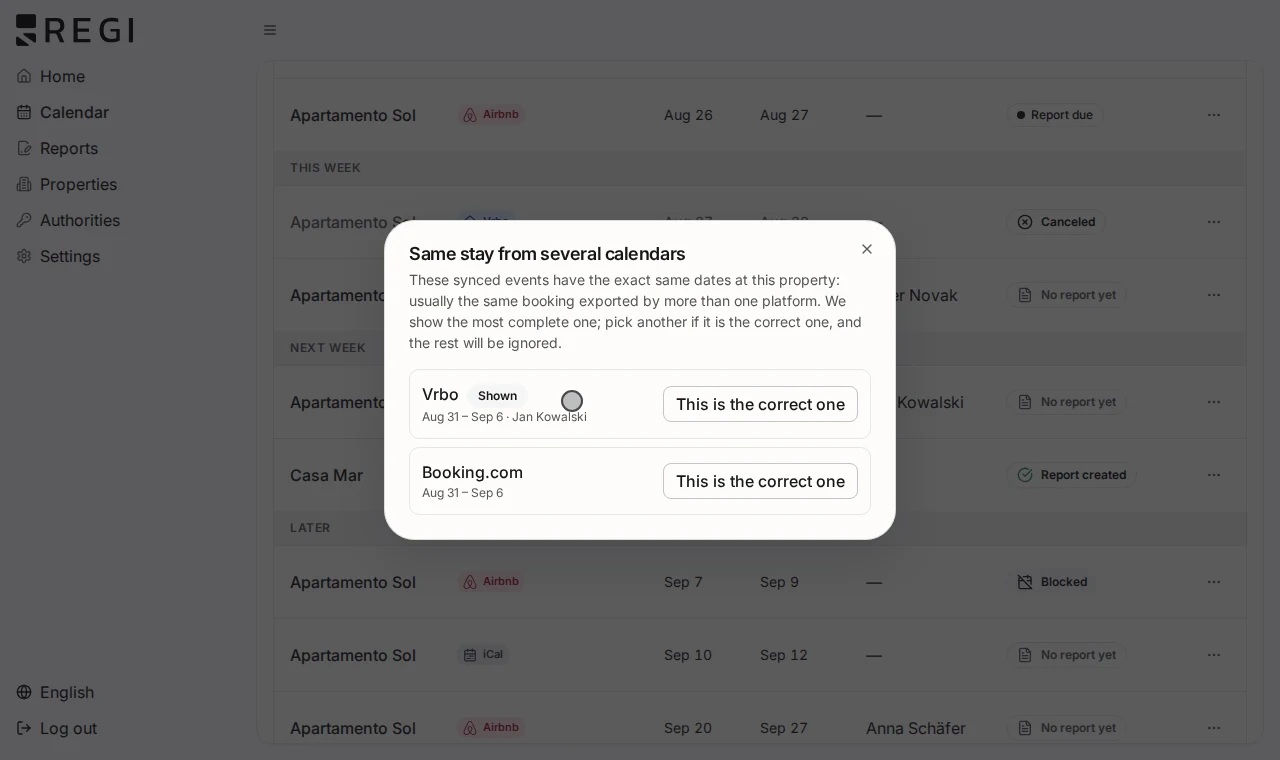The height and width of the screenshot is (760, 1280).
Task: Open the three-dot menu on the Sep 10 row
Action: (x=1214, y=655)
